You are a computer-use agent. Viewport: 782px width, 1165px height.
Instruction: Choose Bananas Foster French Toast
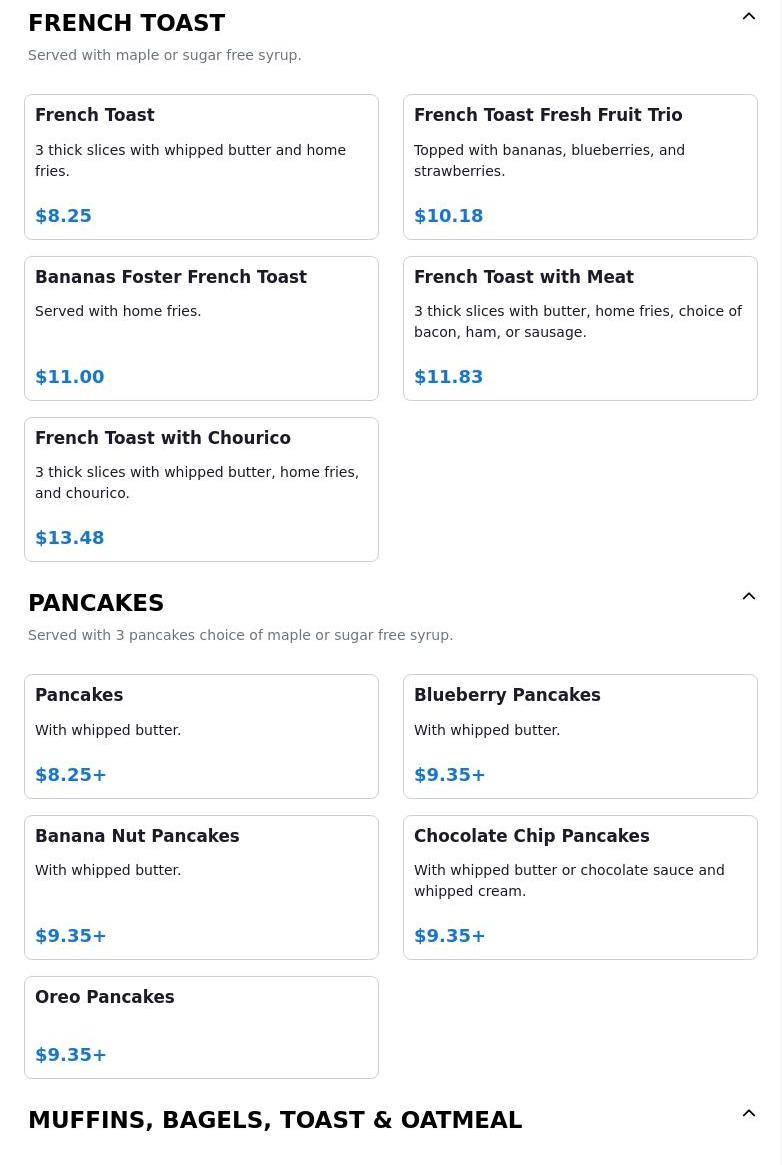point(201,328)
